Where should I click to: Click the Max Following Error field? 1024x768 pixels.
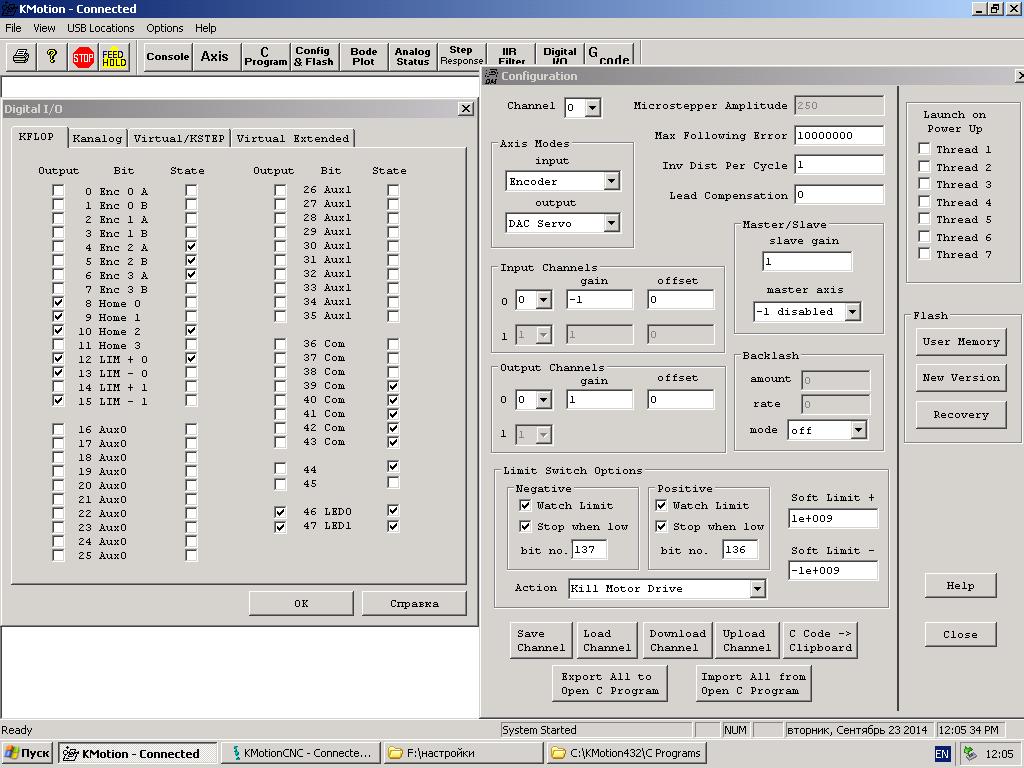pyautogui.click(x=839, y=136)
